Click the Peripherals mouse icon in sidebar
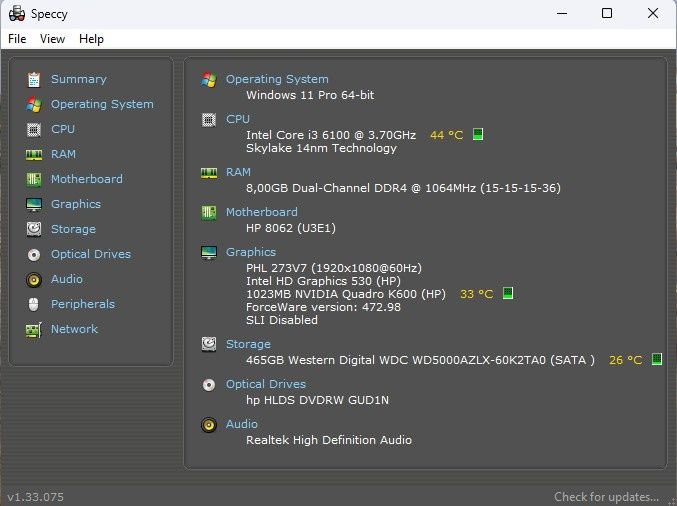 [x=34, y=304]
